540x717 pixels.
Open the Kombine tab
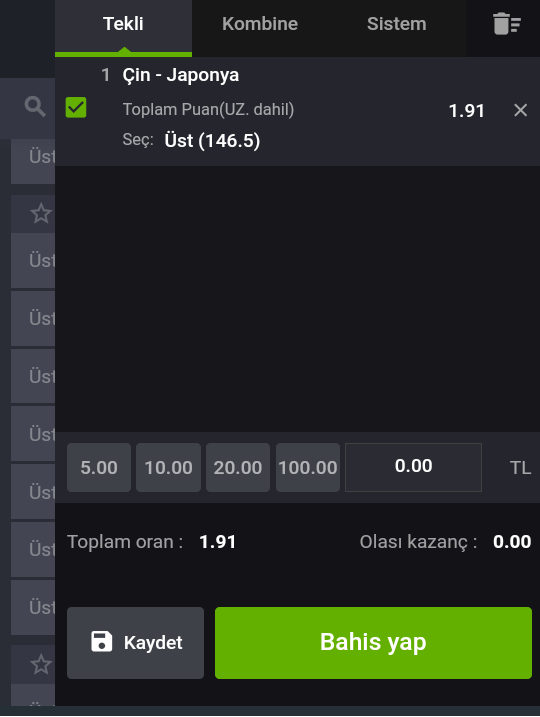[x=260, y=26]
